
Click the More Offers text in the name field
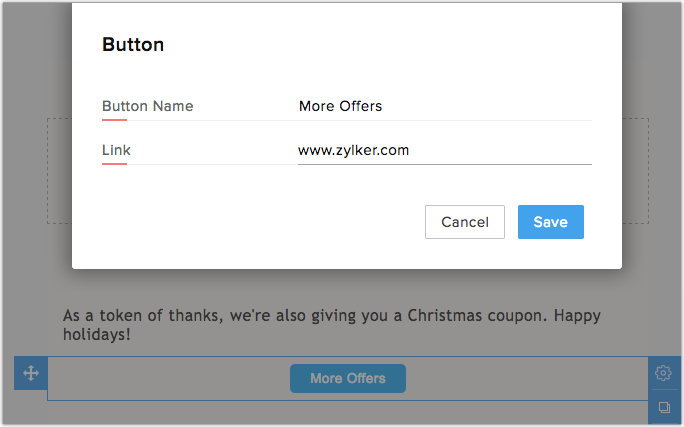340,106
